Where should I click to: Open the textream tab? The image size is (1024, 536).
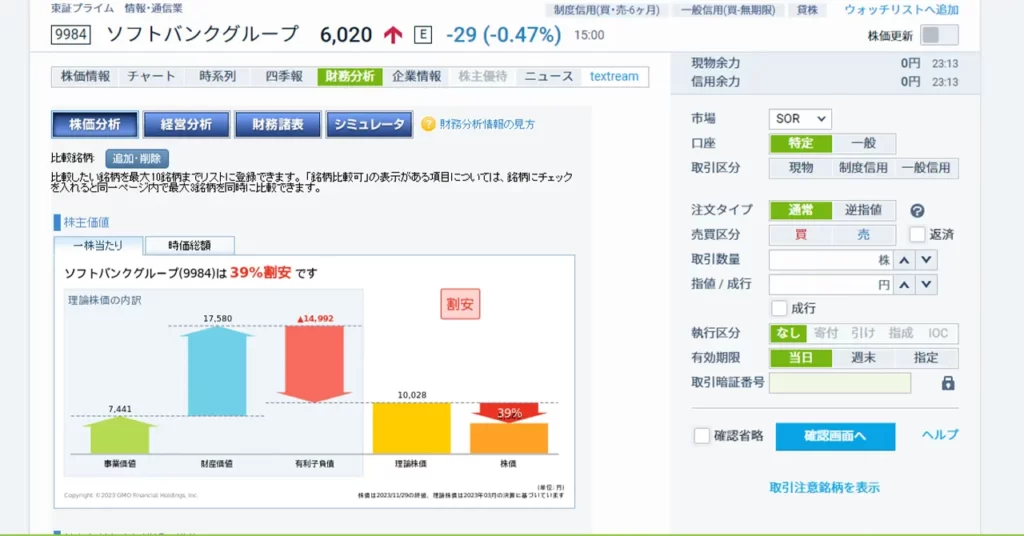point(615,76)
